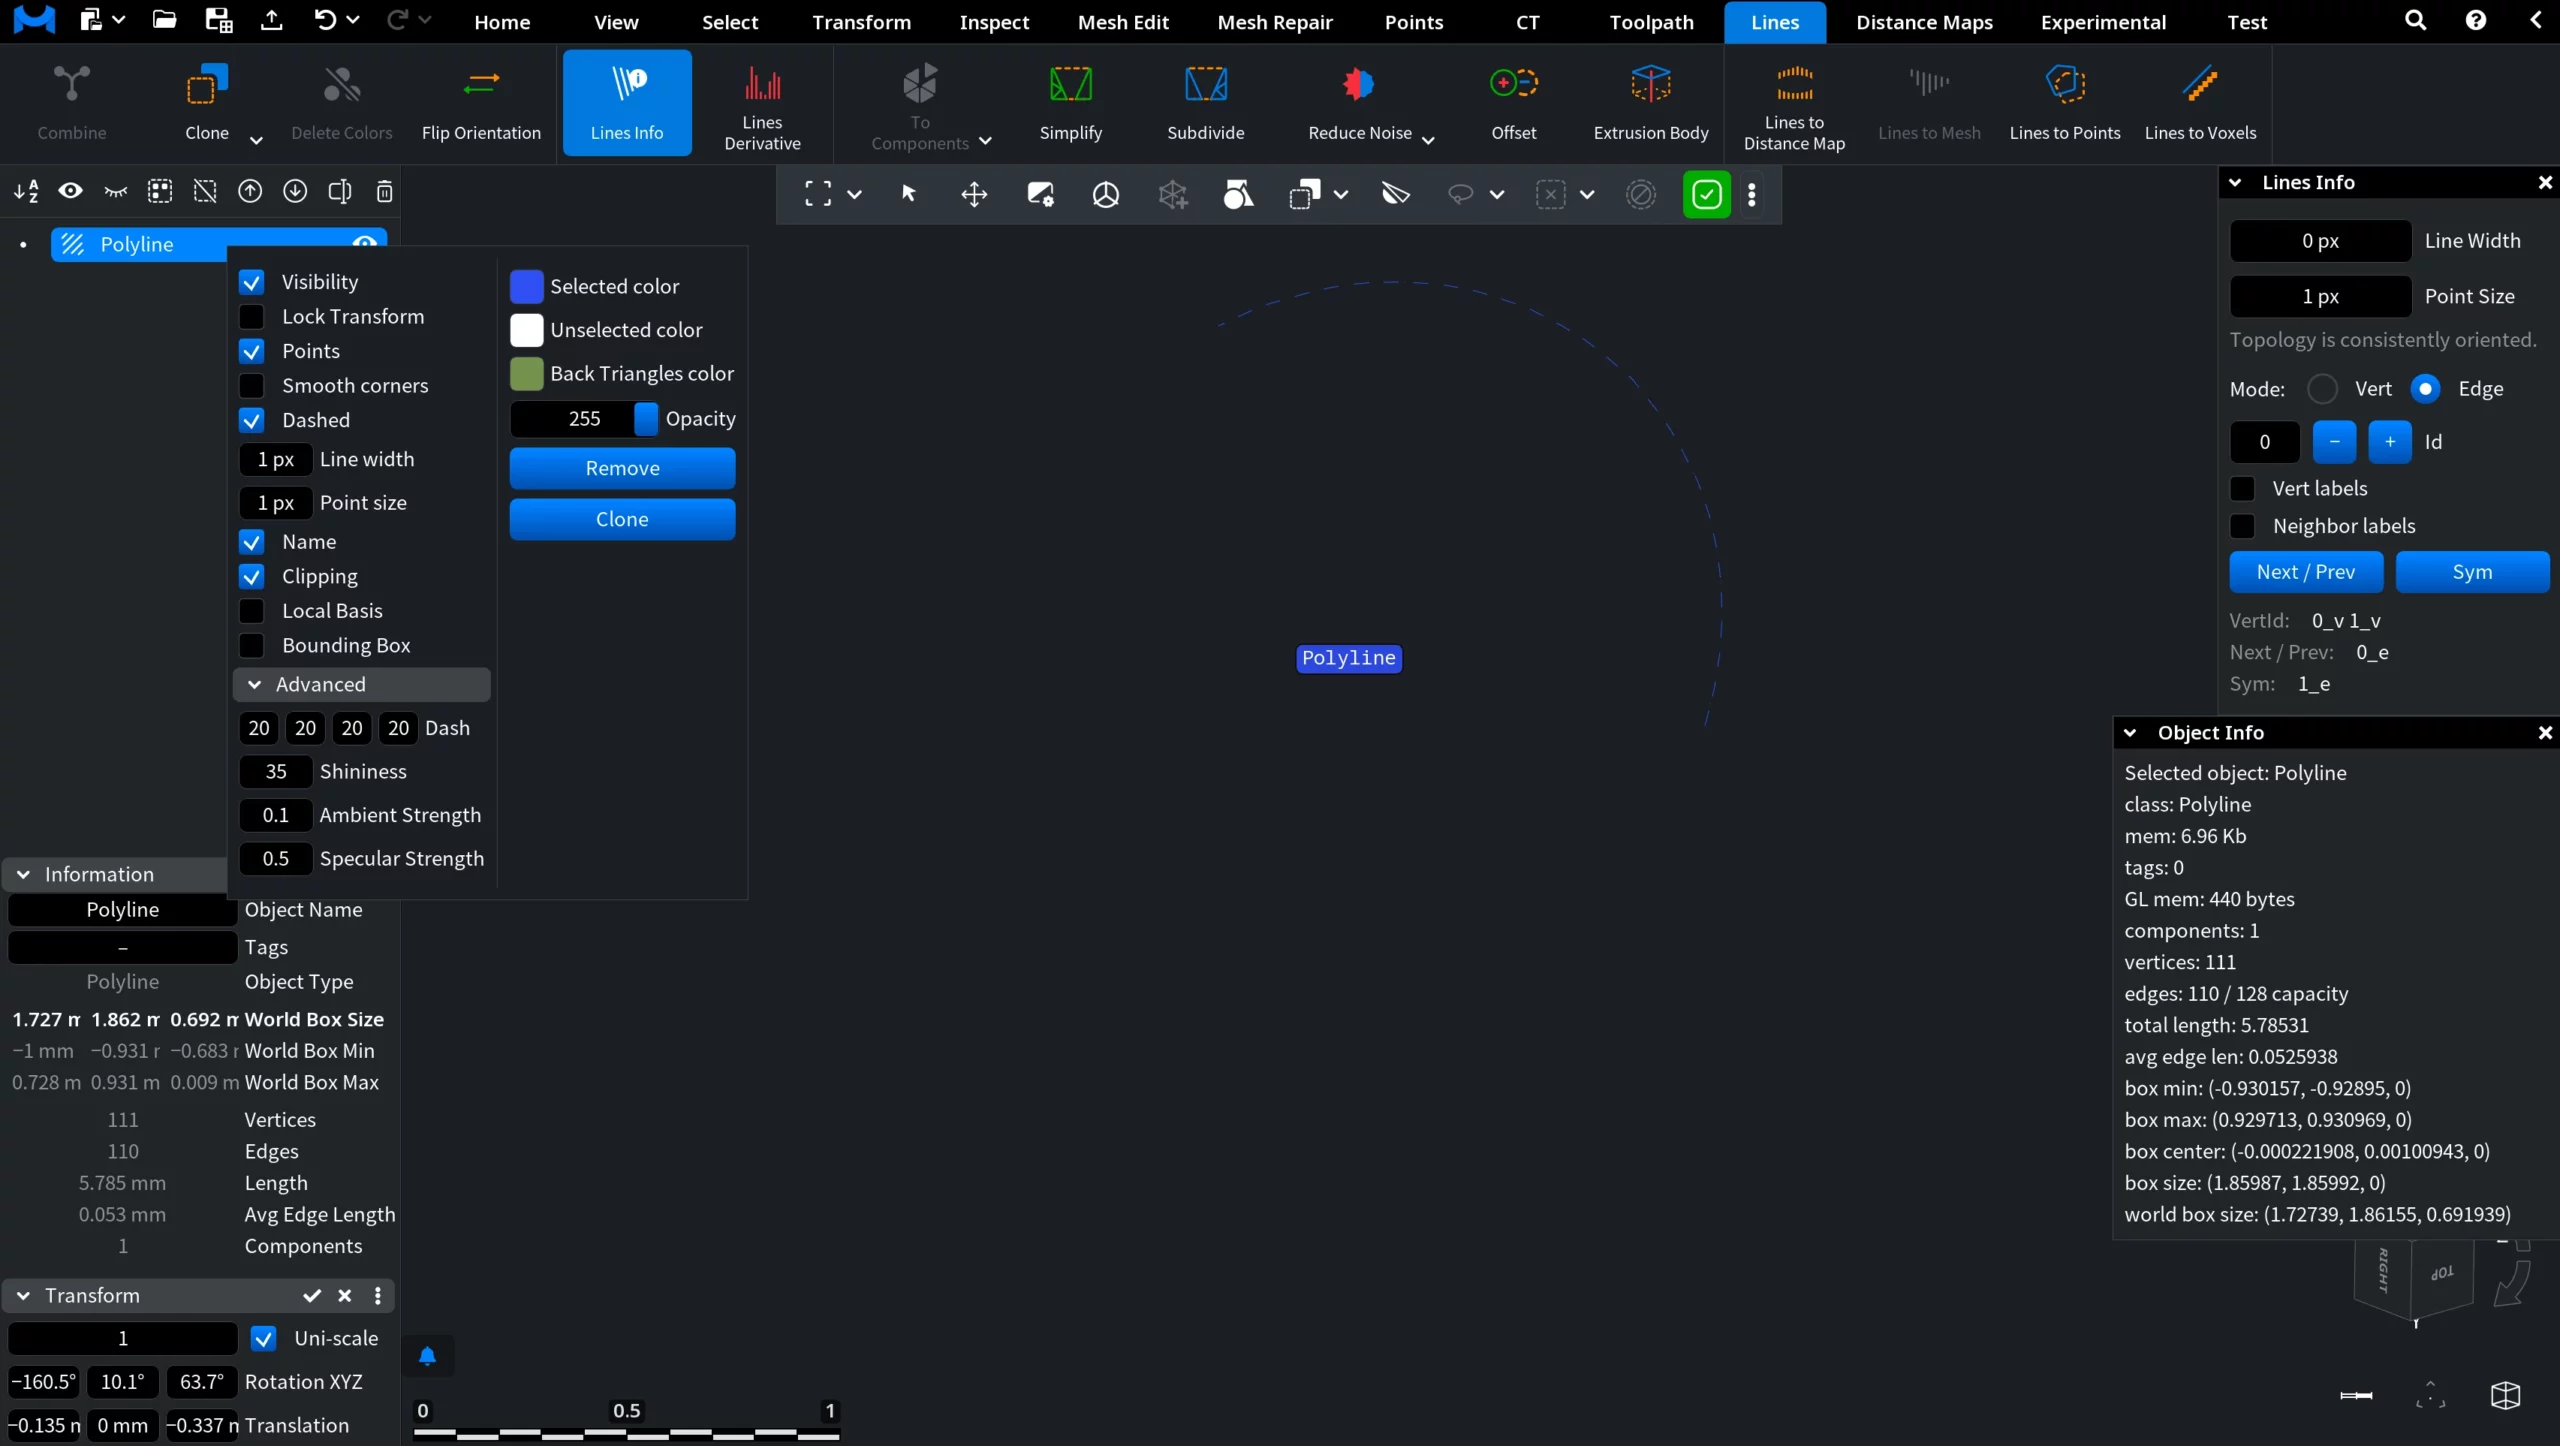Click the move transform cross-arrows icon
The width and height of the screenshot is (2560, 1446).
(x=974, y=194)
